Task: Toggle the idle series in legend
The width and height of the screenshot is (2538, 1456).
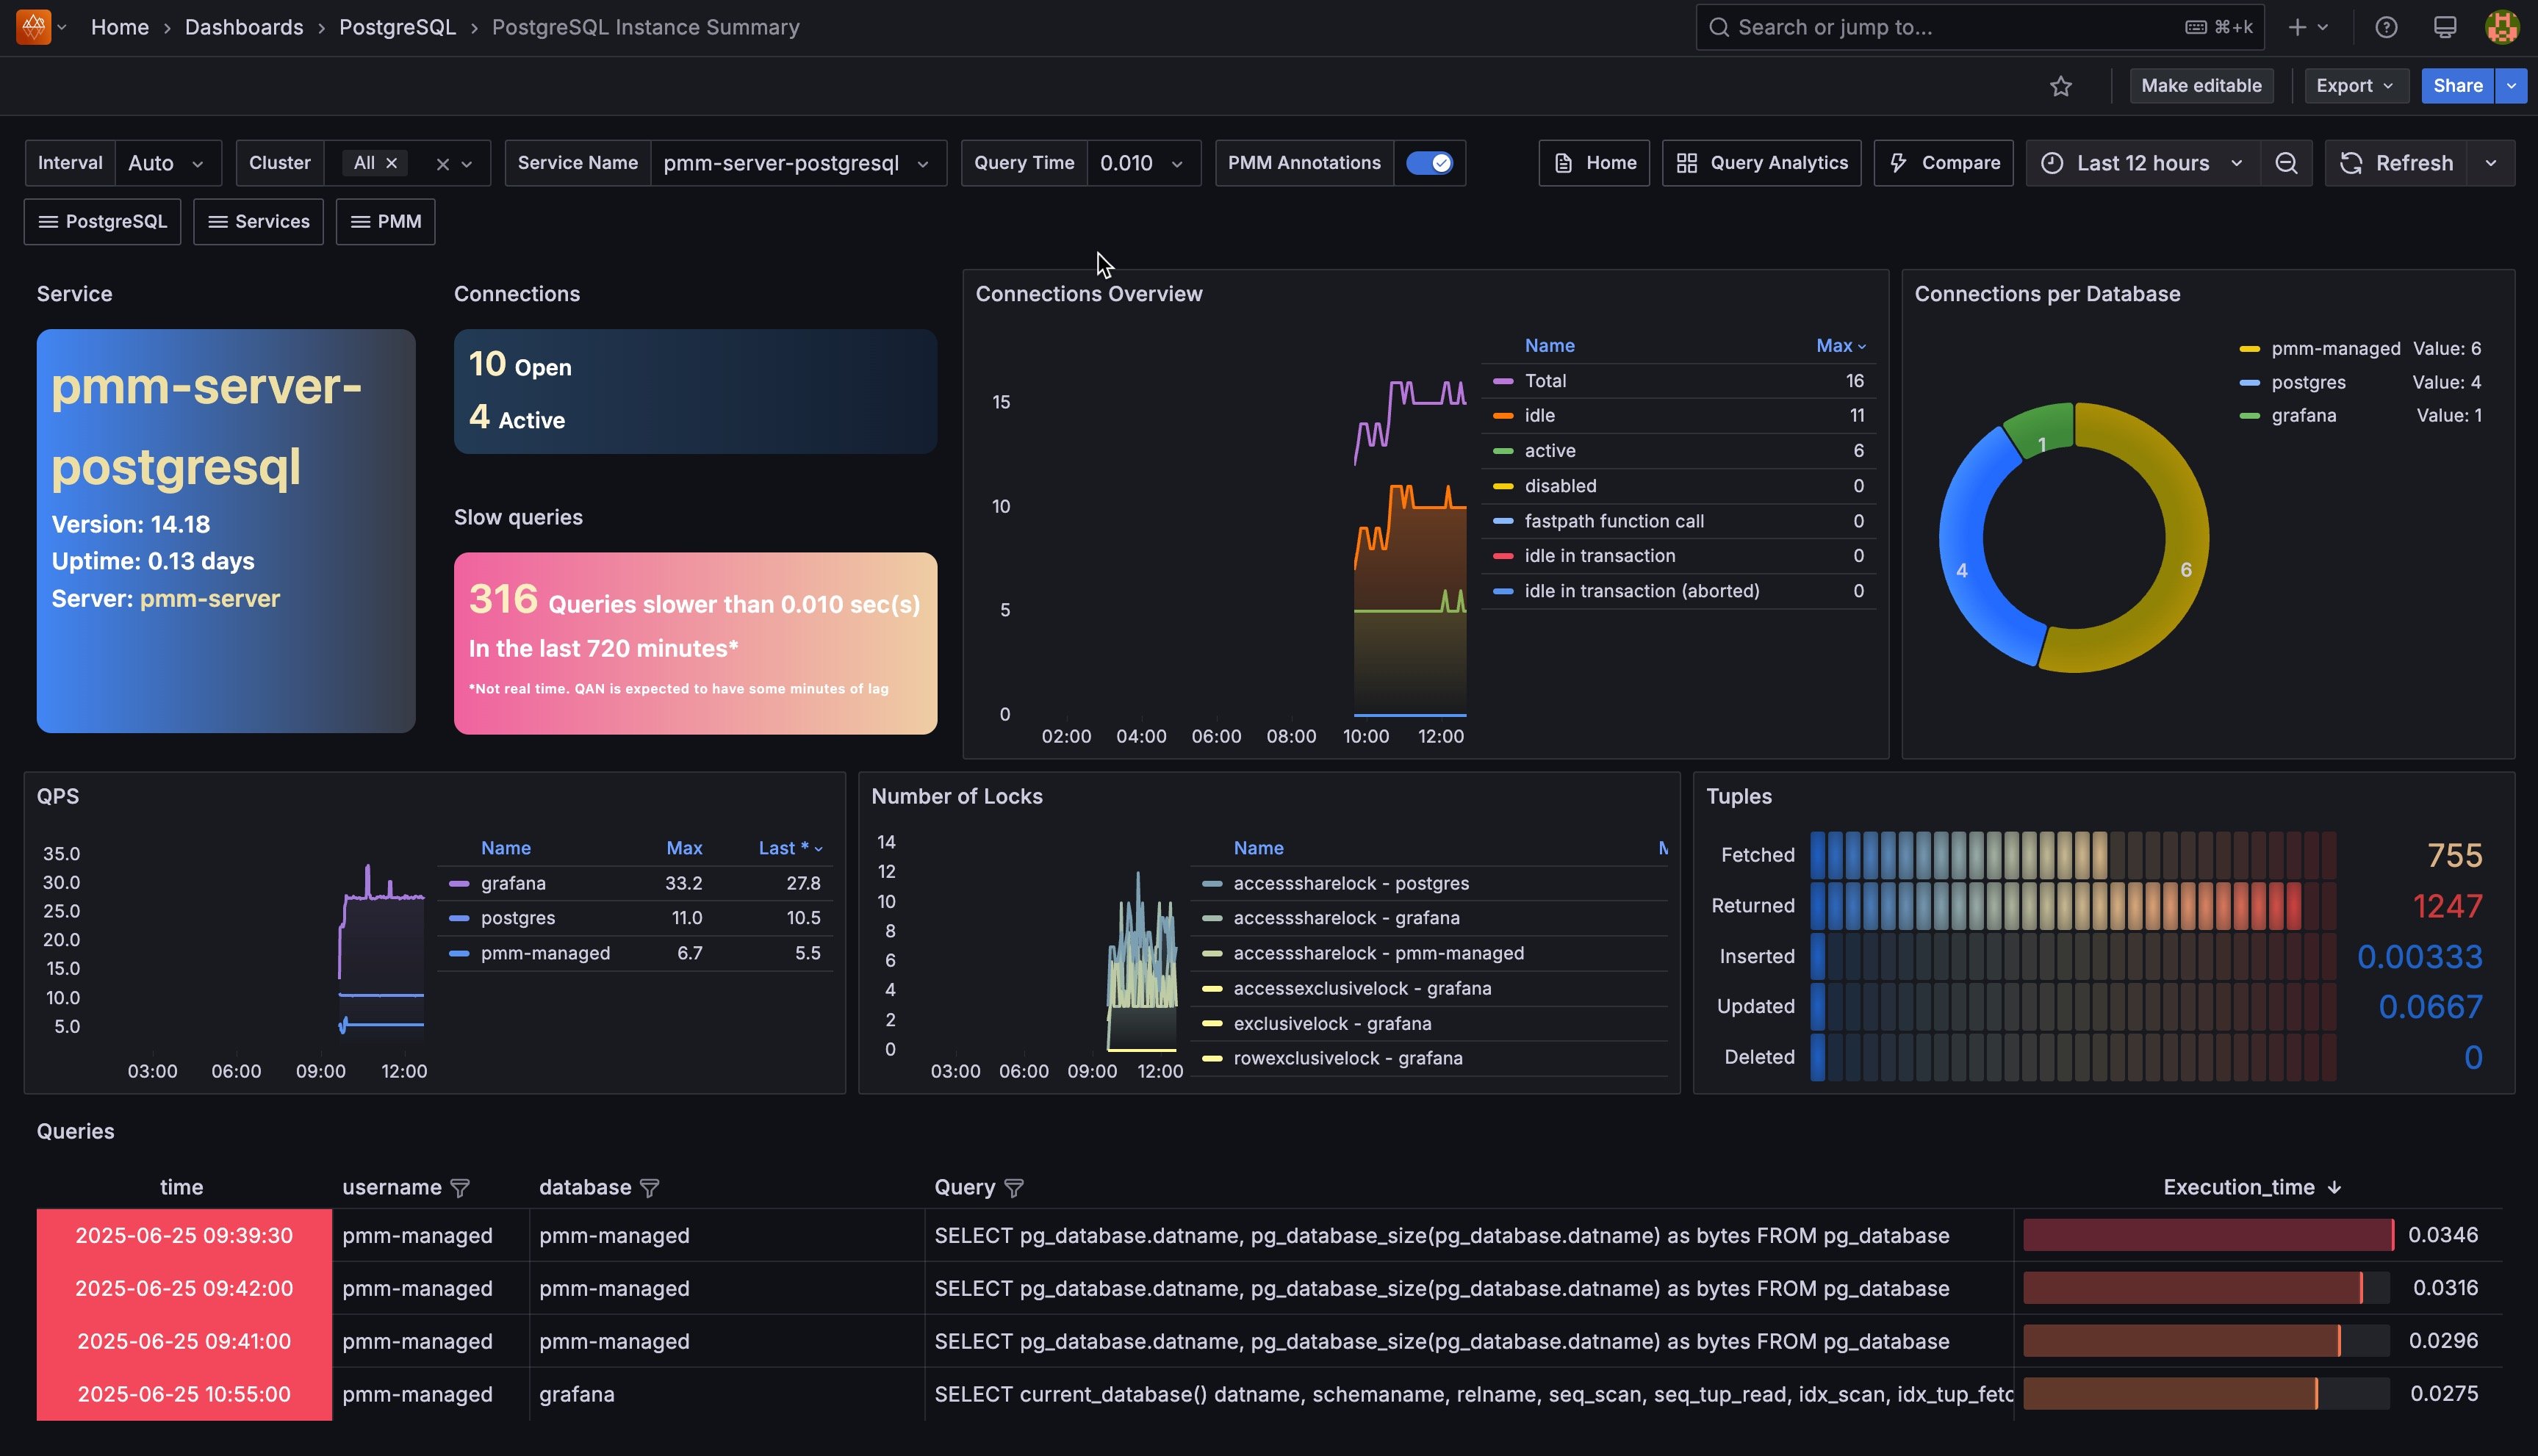Action: 1539,415
